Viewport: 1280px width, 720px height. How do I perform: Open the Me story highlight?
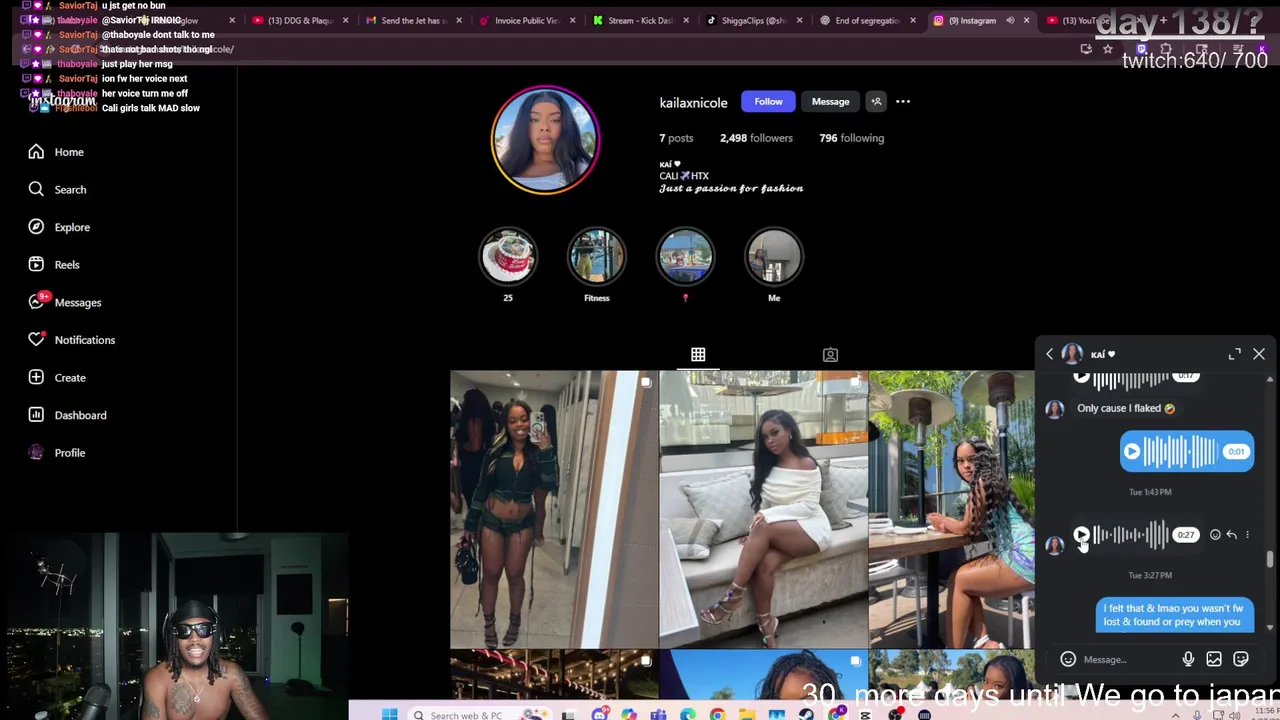coord(774,257)
